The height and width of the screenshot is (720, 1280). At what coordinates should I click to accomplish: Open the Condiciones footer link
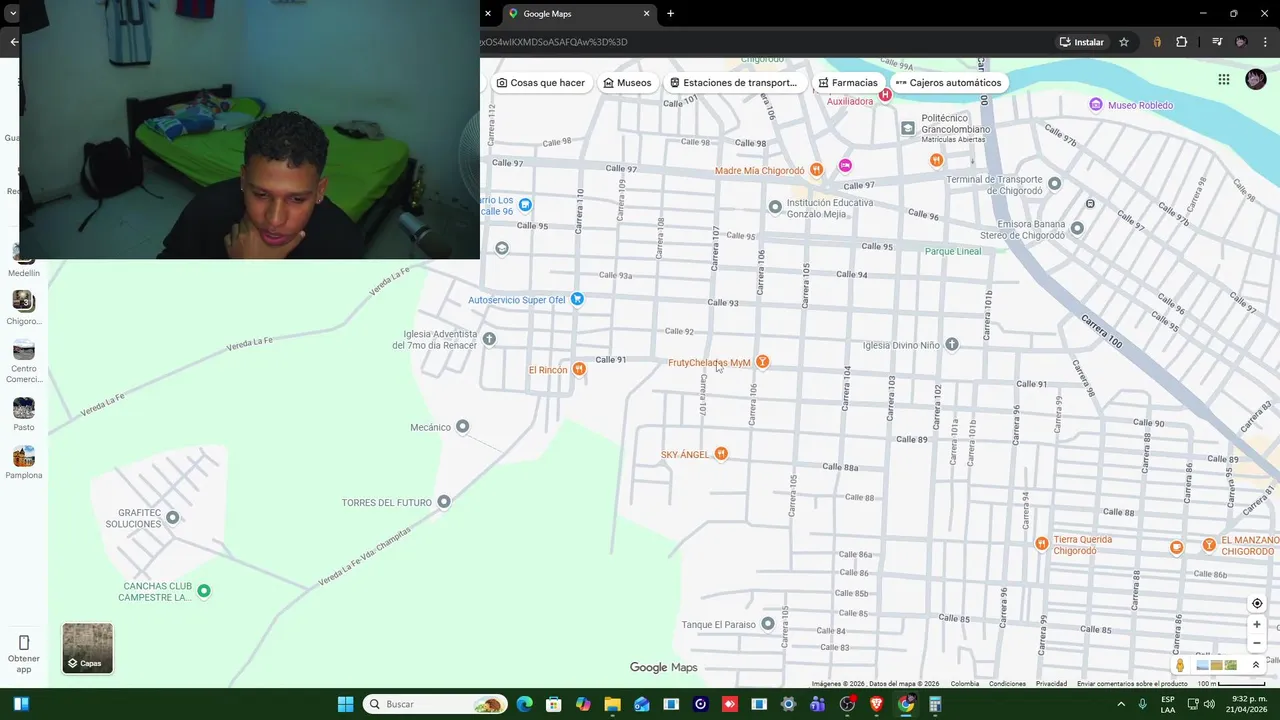point(1007,684)
